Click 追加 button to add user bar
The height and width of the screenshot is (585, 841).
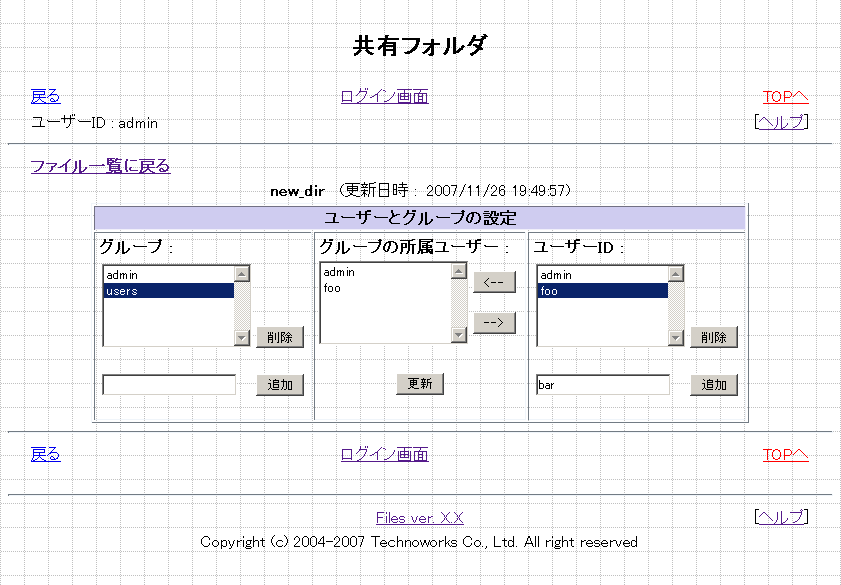tap(714, 385)
